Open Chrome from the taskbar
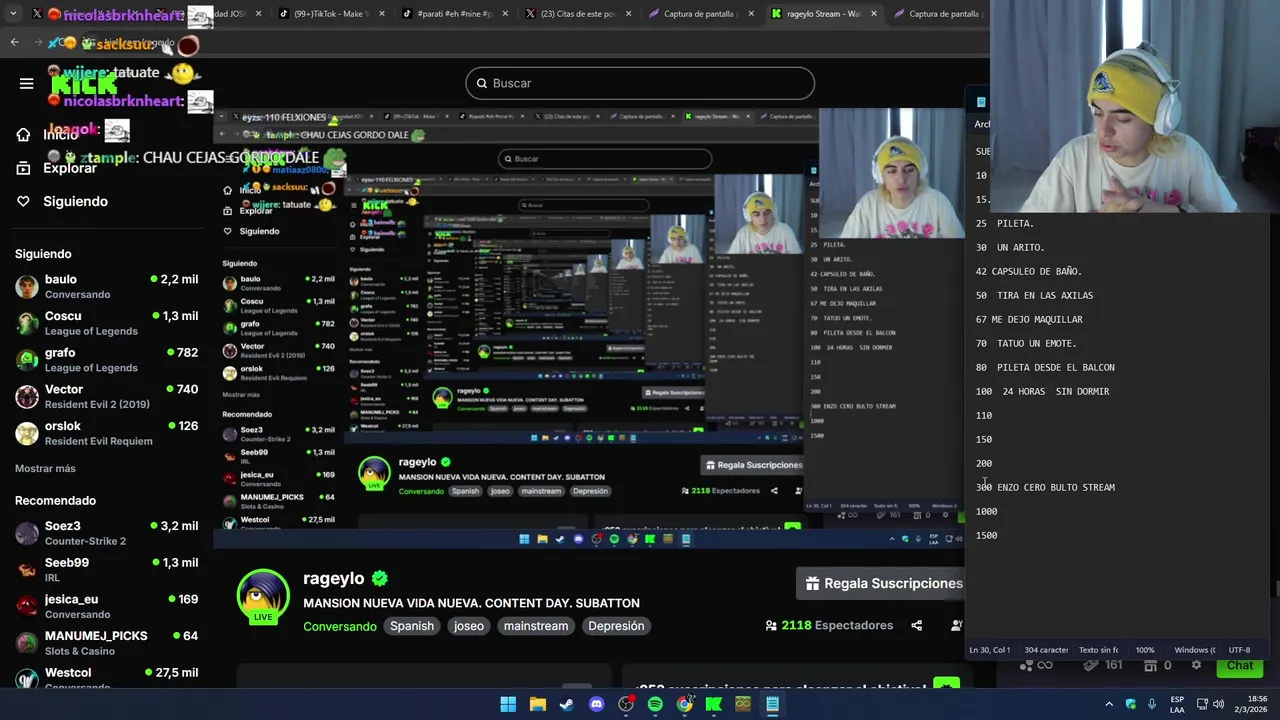 (x=684, y=704)
